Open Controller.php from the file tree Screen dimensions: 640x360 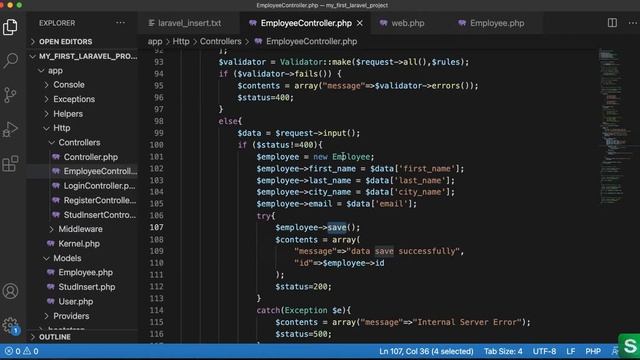click(x=90, y=157)
